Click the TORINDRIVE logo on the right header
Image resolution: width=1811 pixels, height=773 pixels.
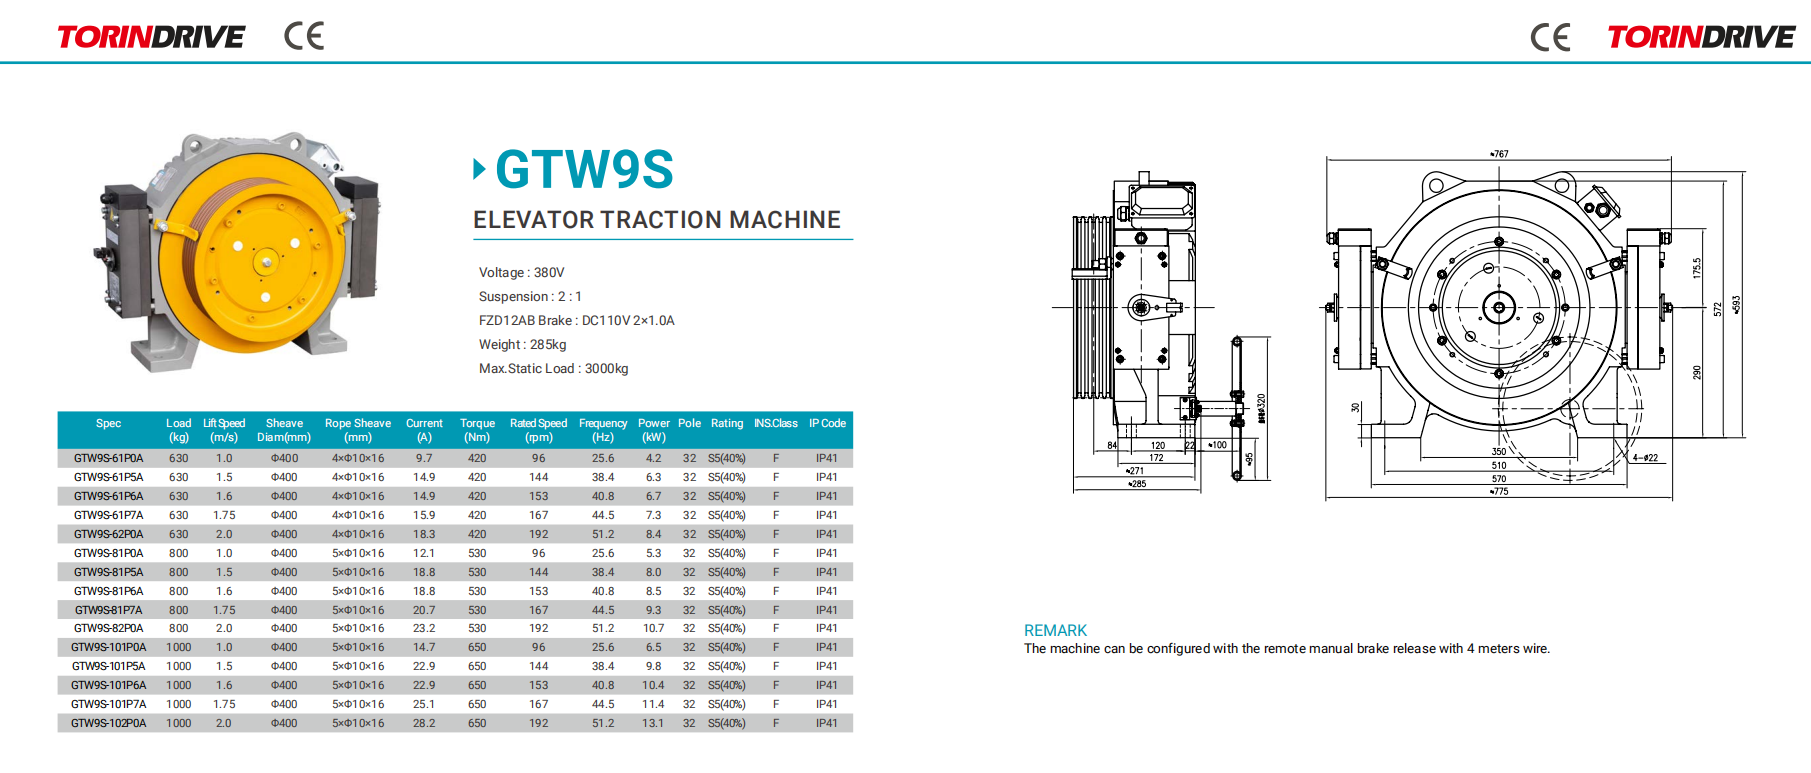1701,37
